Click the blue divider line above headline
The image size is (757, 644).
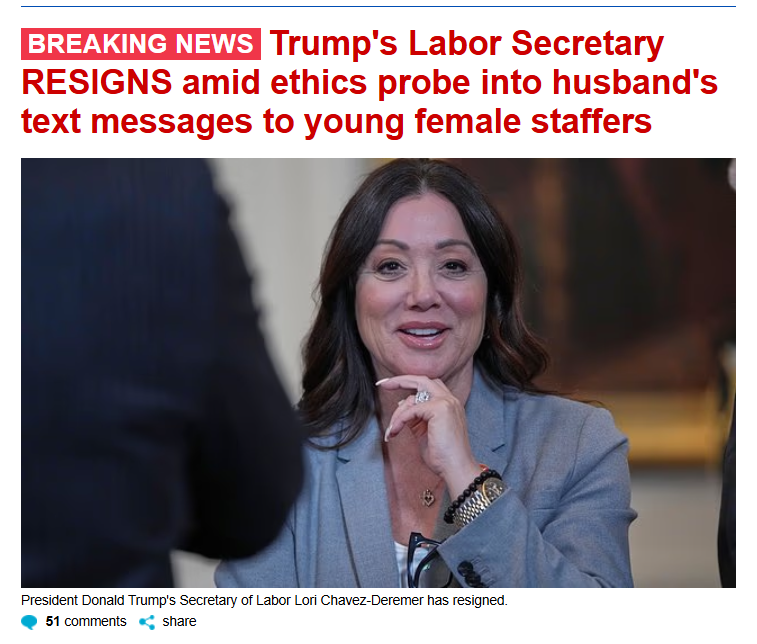click(x=378, y=7)
